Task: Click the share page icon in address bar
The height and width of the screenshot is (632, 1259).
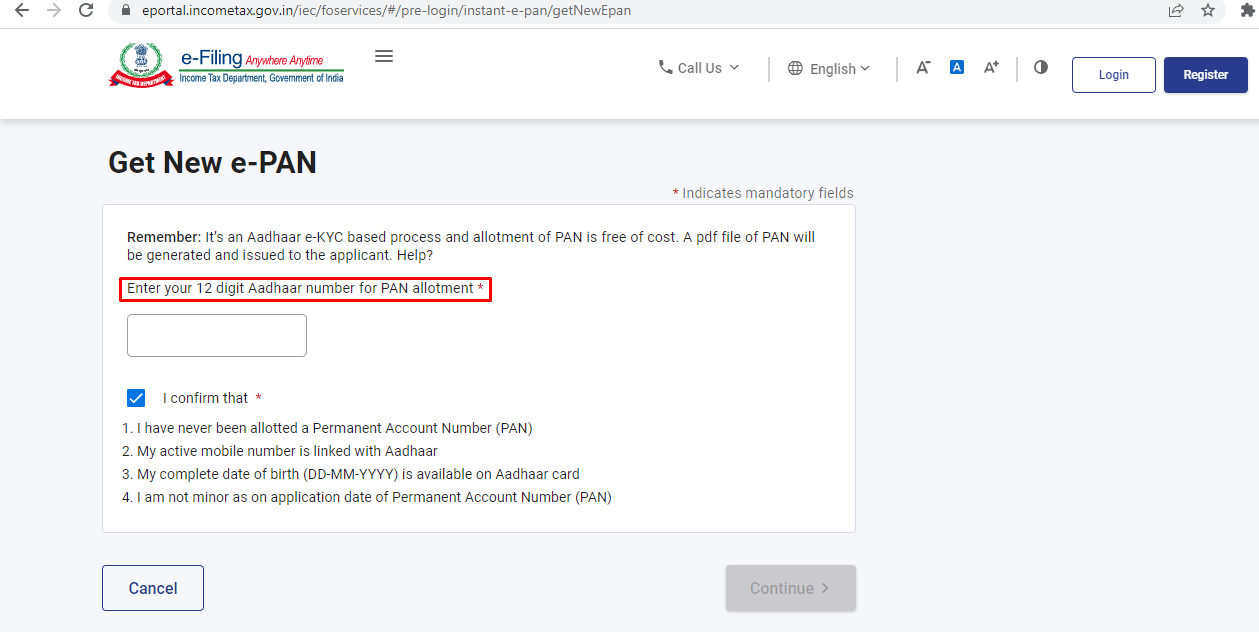Action: pos(1176,11)
